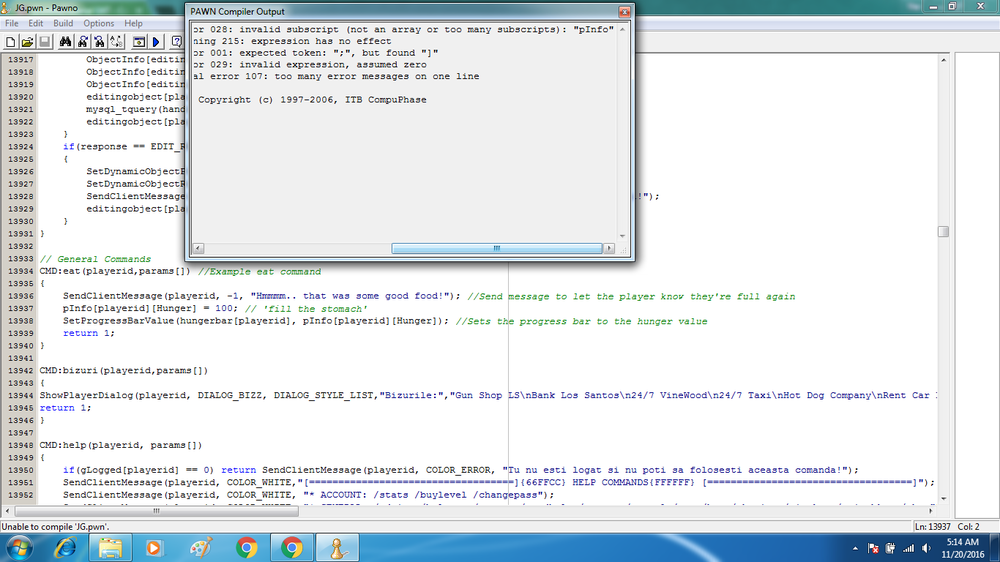Click the '* ACCOUNT: /stats /buylevel' line
Viewport: 1000px width, 562px height.
(x=309, y=495)
